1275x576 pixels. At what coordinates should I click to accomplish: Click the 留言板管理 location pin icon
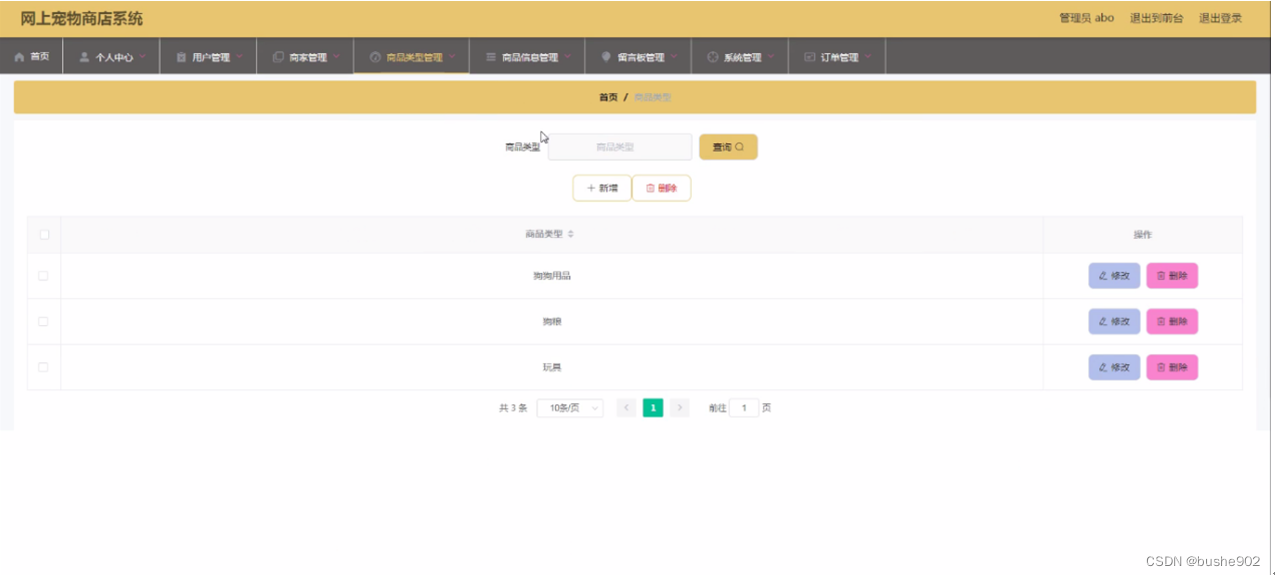[x=607, y=55]
